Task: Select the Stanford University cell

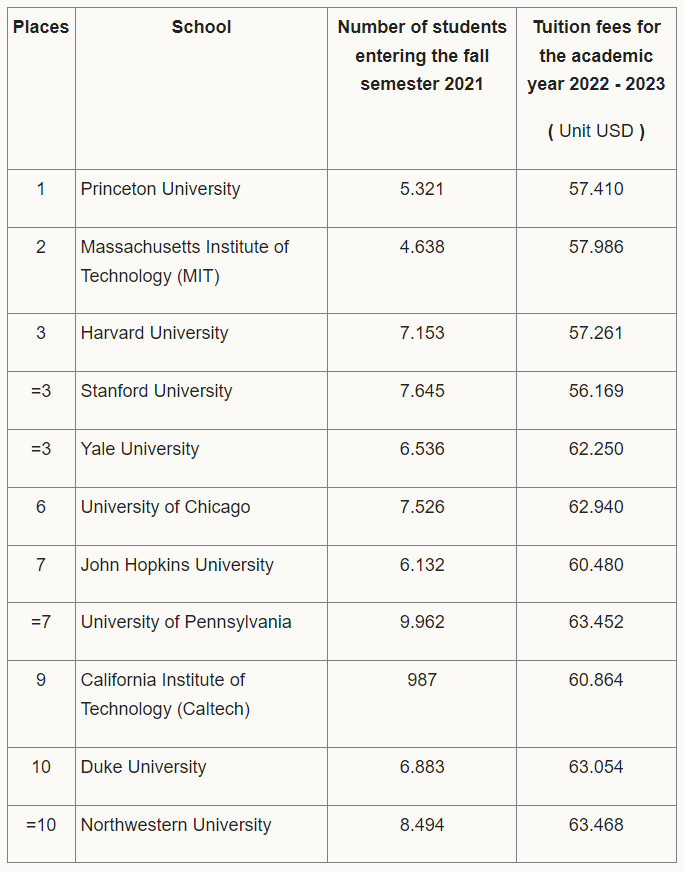Action: click(201, 400)
